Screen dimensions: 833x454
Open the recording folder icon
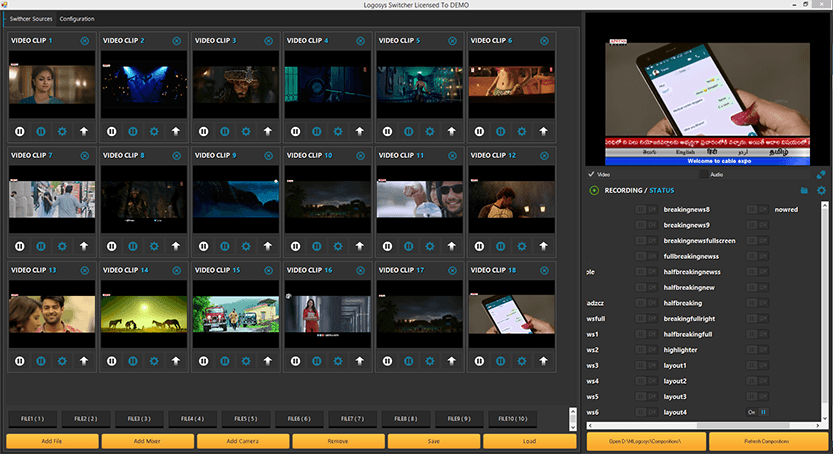pyautogui.click(x=804, y=190)
